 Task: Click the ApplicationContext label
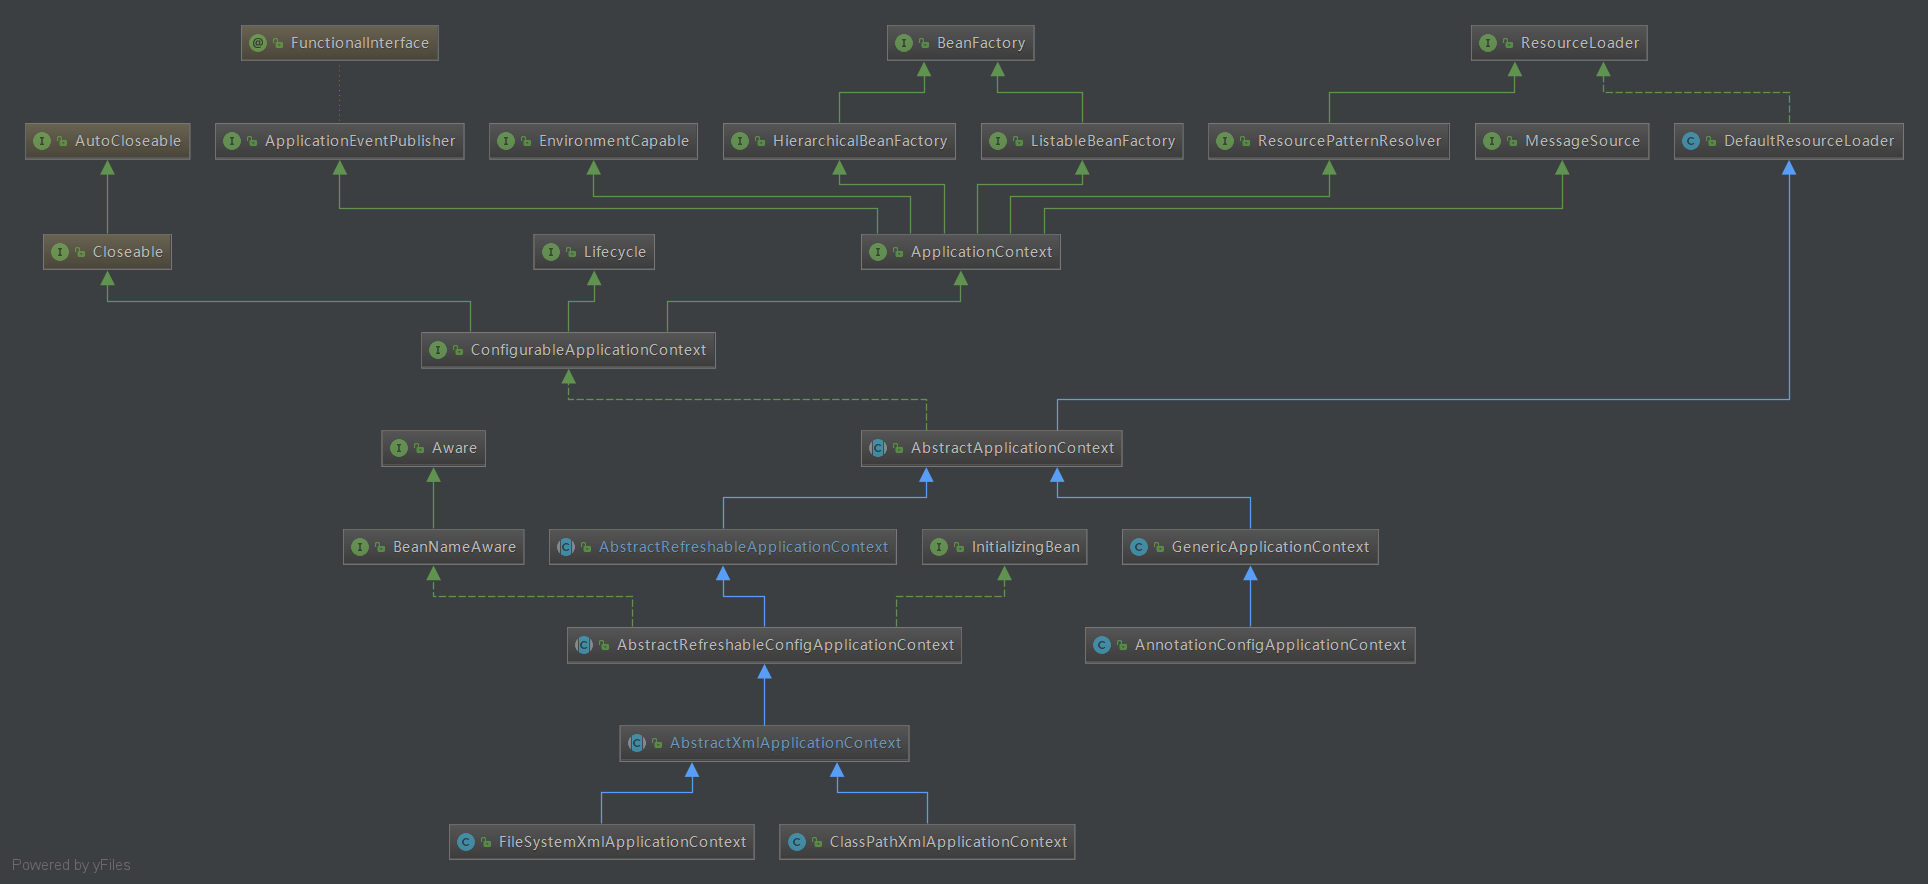click(982, 252)
